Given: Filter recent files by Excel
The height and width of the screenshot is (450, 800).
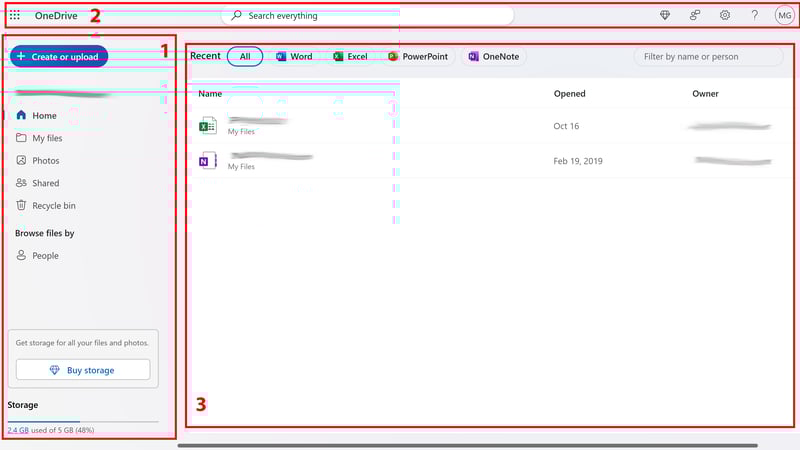Looking at the screenshot, I should pyautogui.click(x=351, y=57).
